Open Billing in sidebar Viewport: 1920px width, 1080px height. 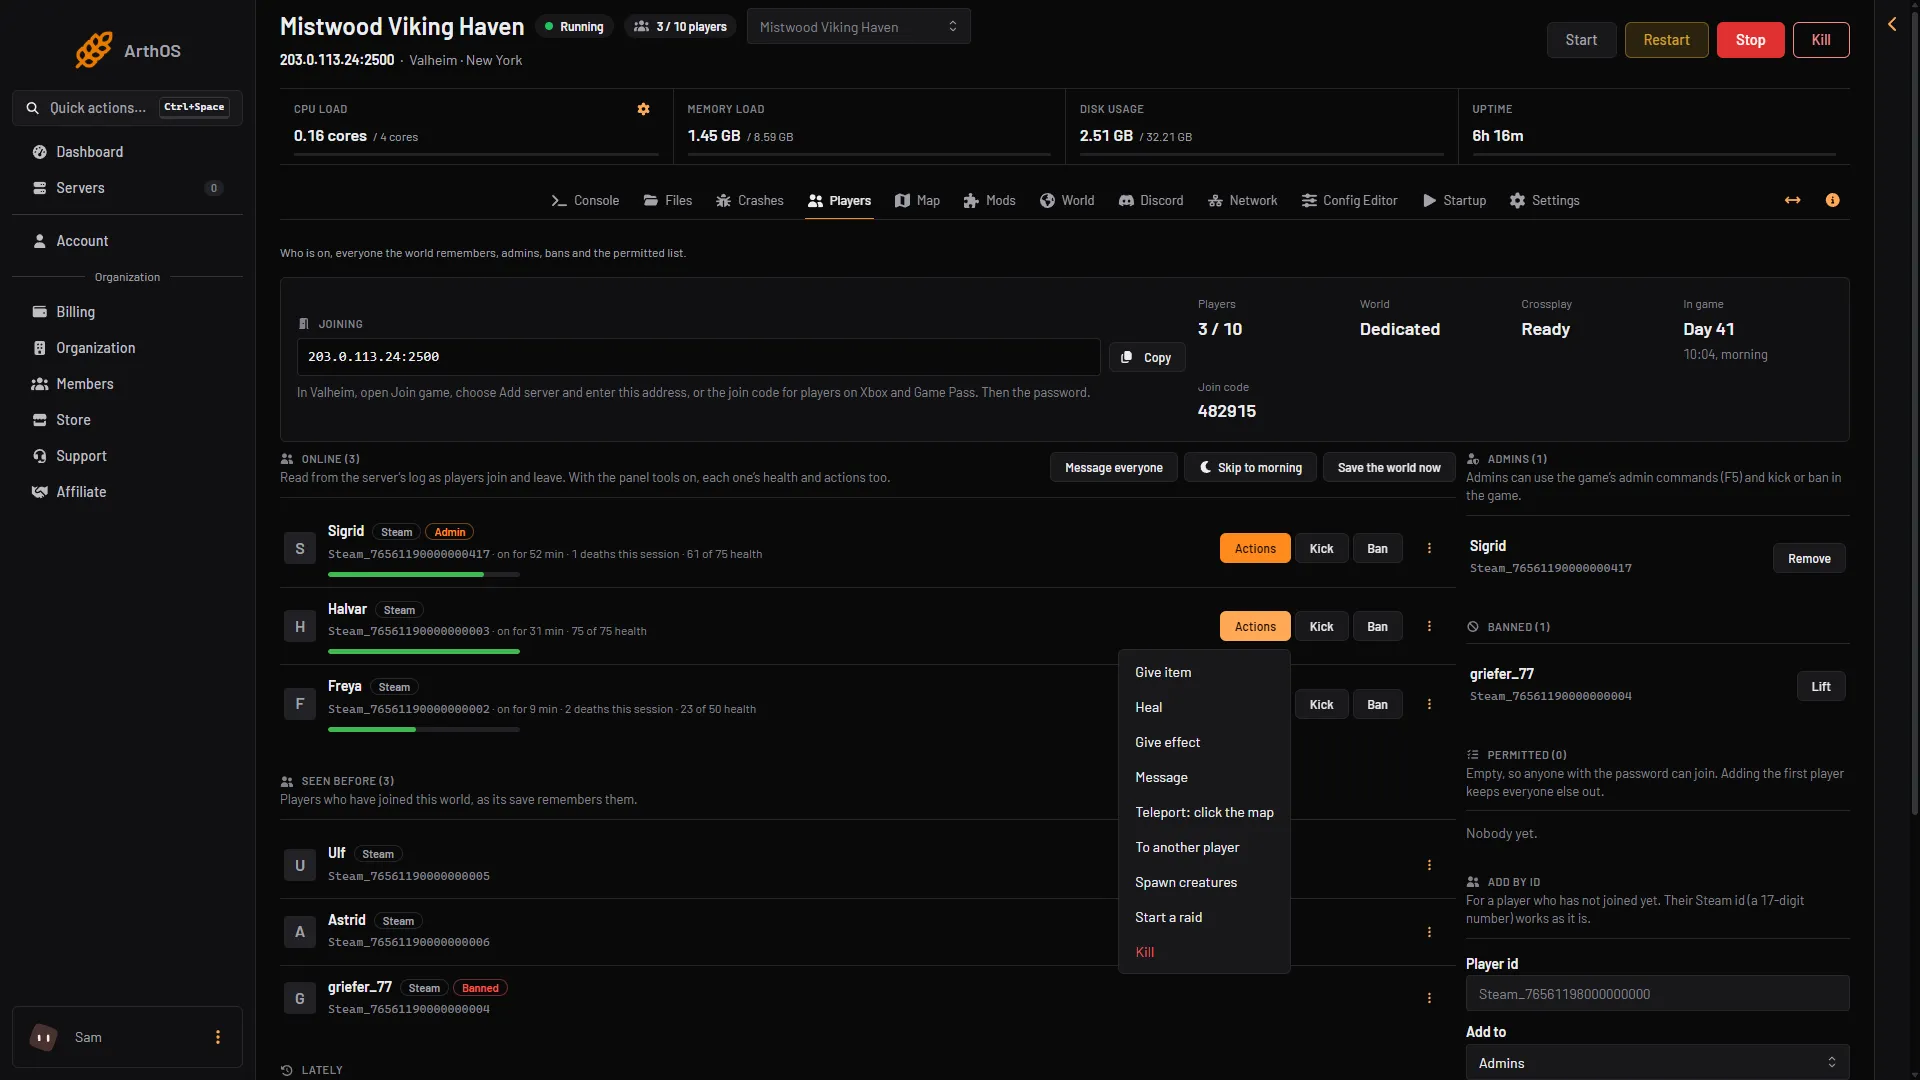pos(127,312)
